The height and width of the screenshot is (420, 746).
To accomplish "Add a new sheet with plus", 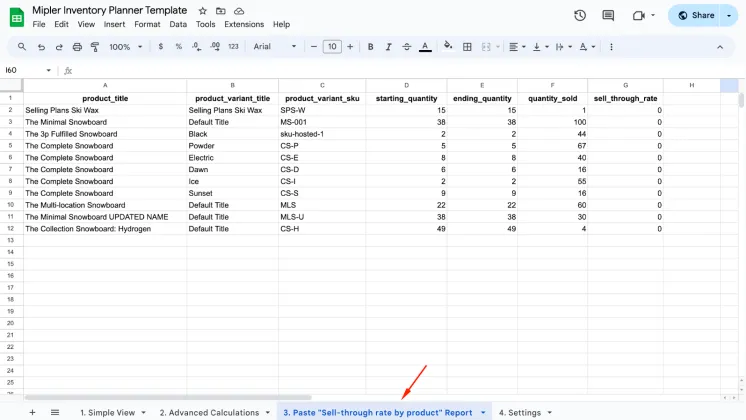I will tap(32, 412).
